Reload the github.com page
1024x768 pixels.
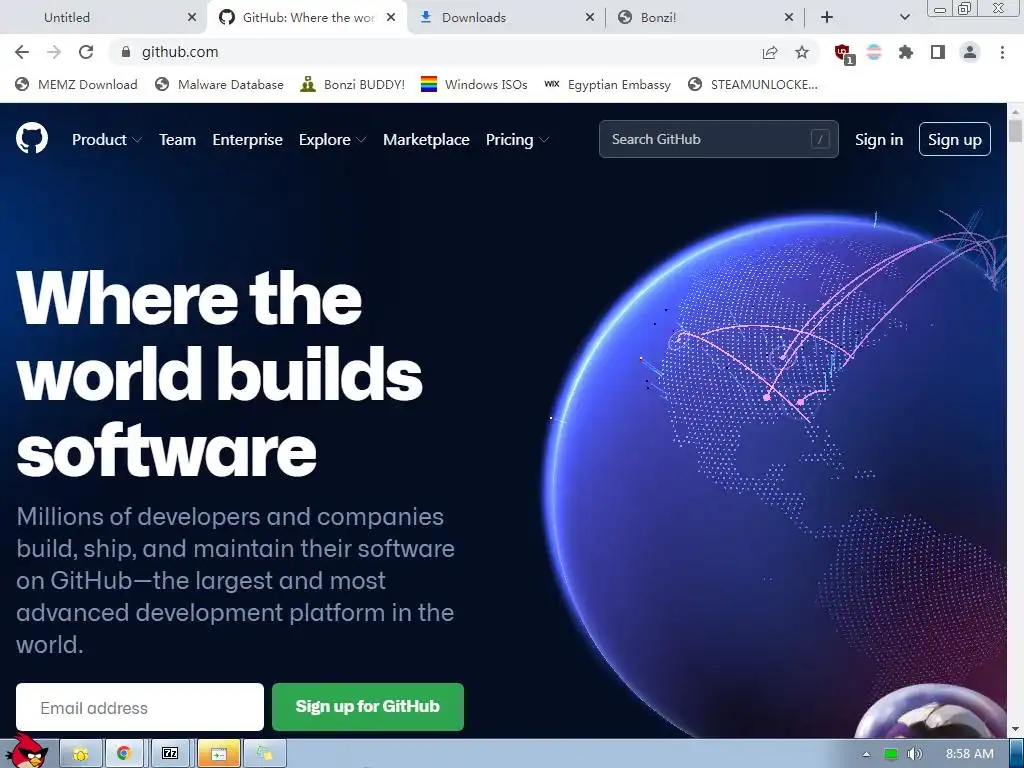coord(86,52)
